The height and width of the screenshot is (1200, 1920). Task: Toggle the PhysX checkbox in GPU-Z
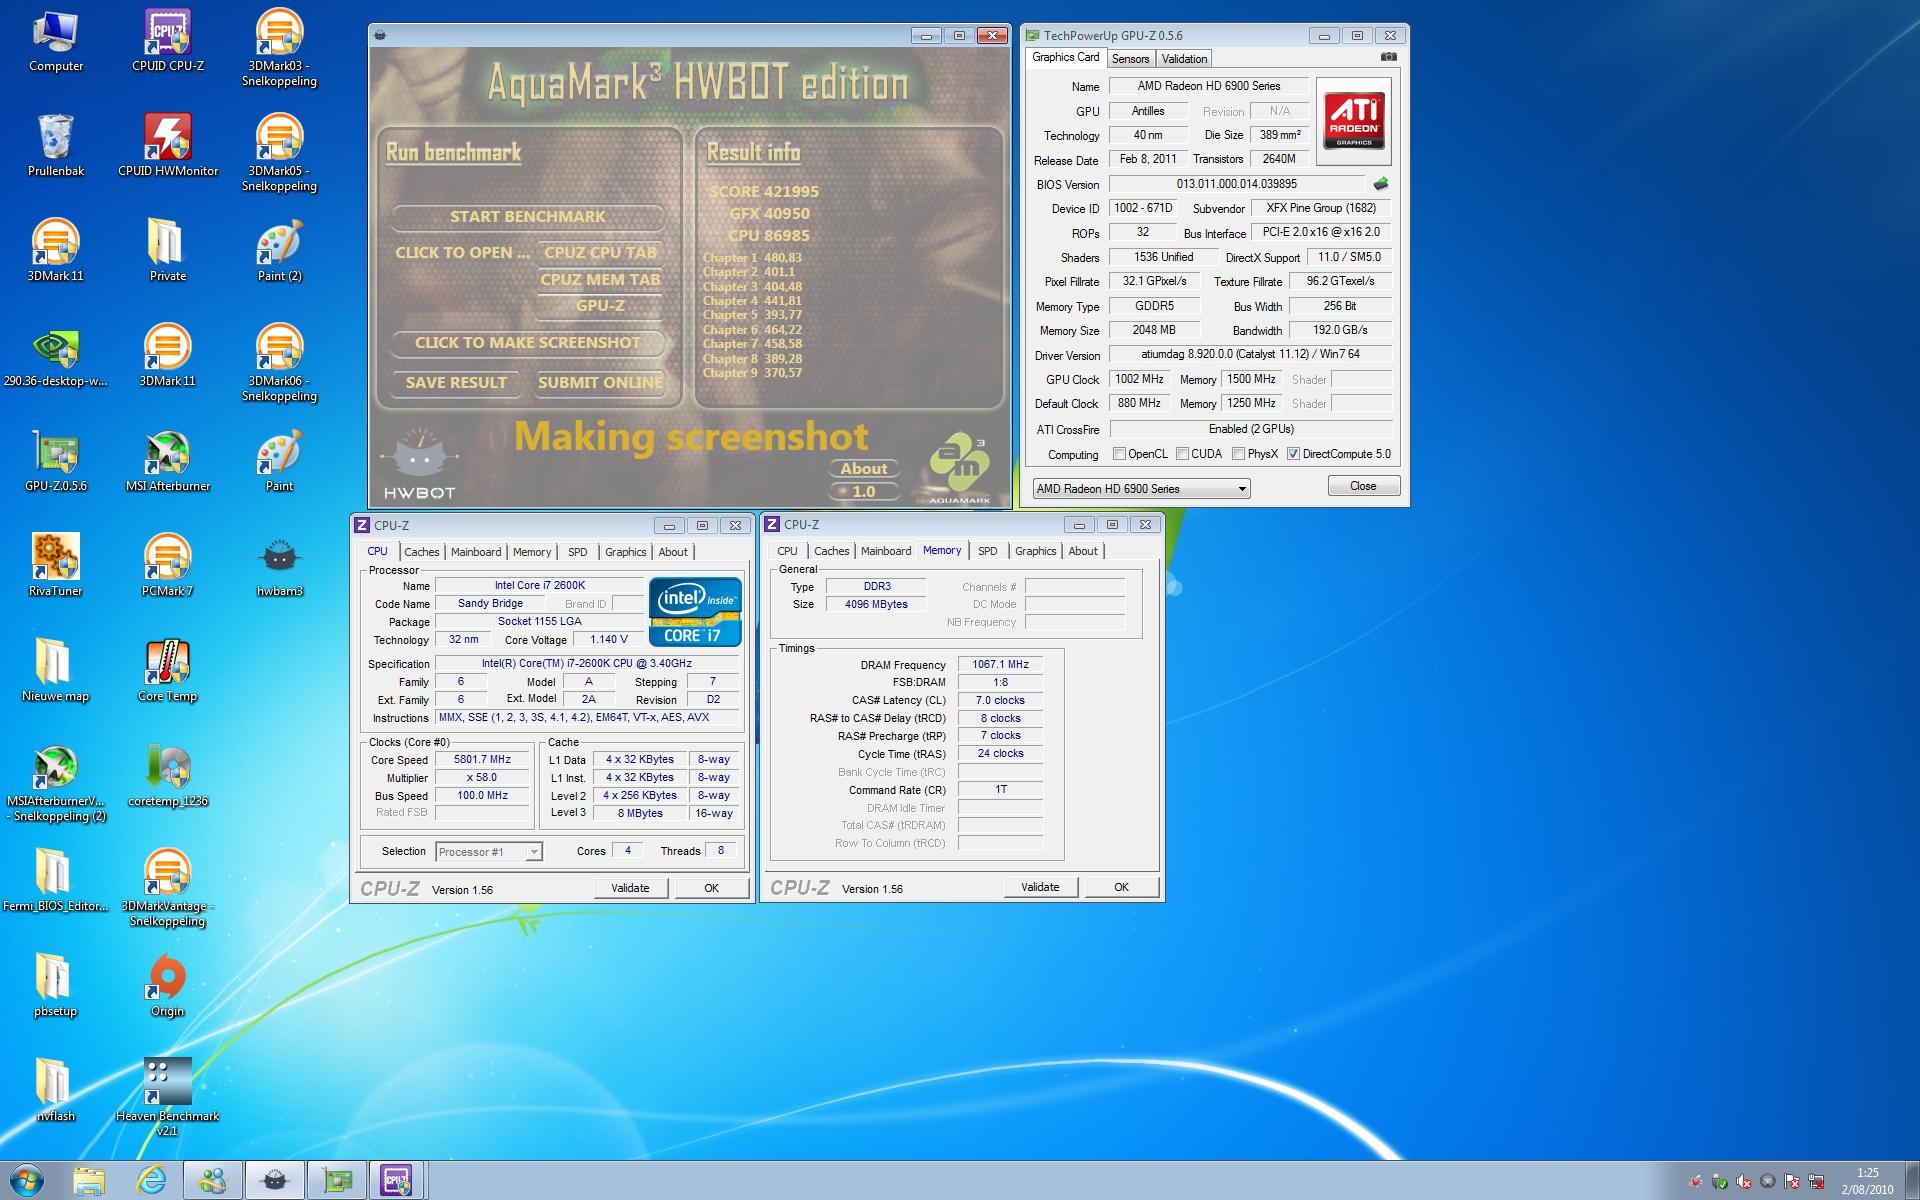tap(1238, 454)
